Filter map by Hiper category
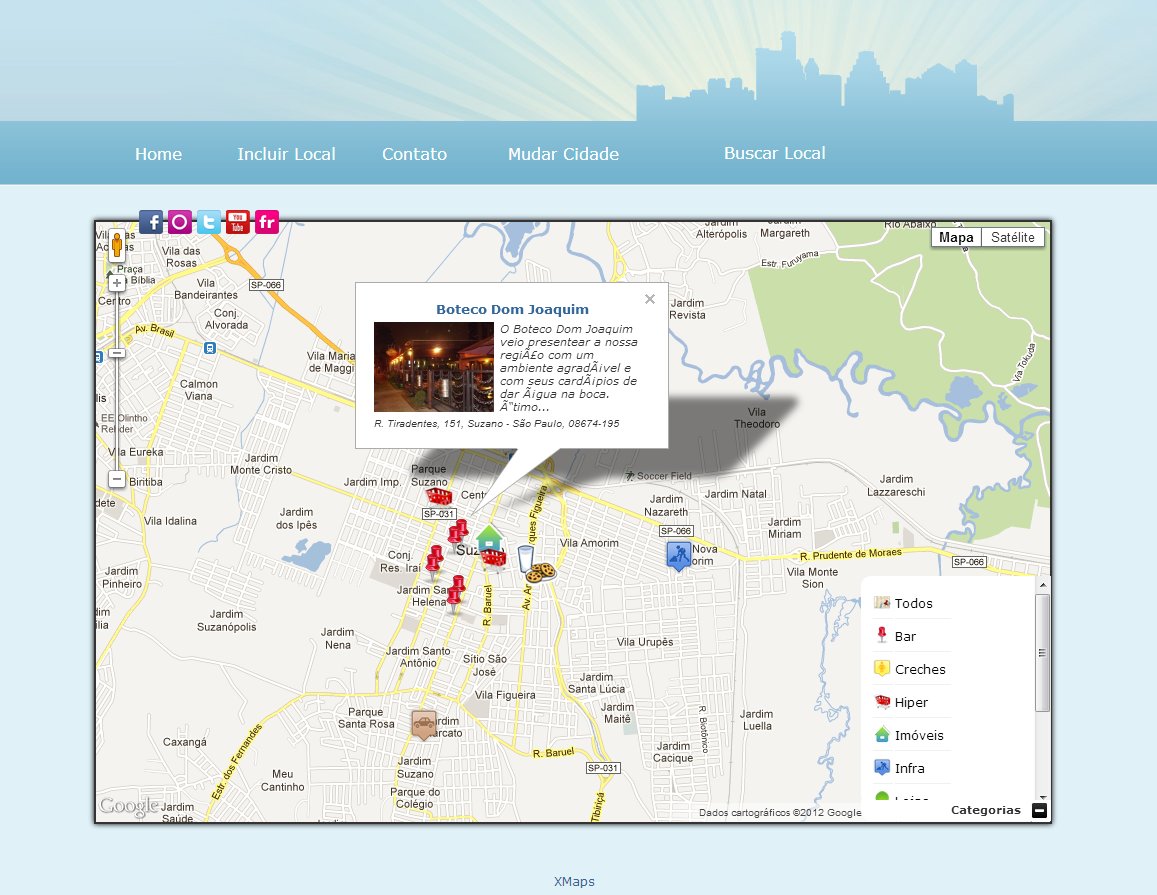1157x895 pixels. (x=911, y=702)
